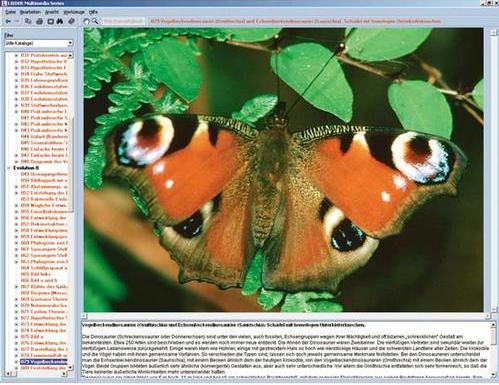The width and height of the screenshot is (499, 385).
Task: Open the Werkzeuge menu
Action: pos(74,12)
